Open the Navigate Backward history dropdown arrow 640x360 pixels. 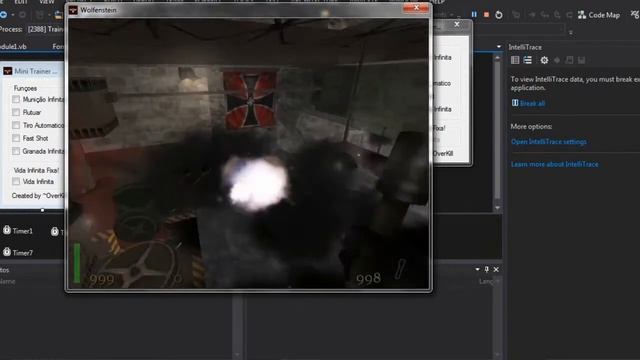tap(13, 15)
